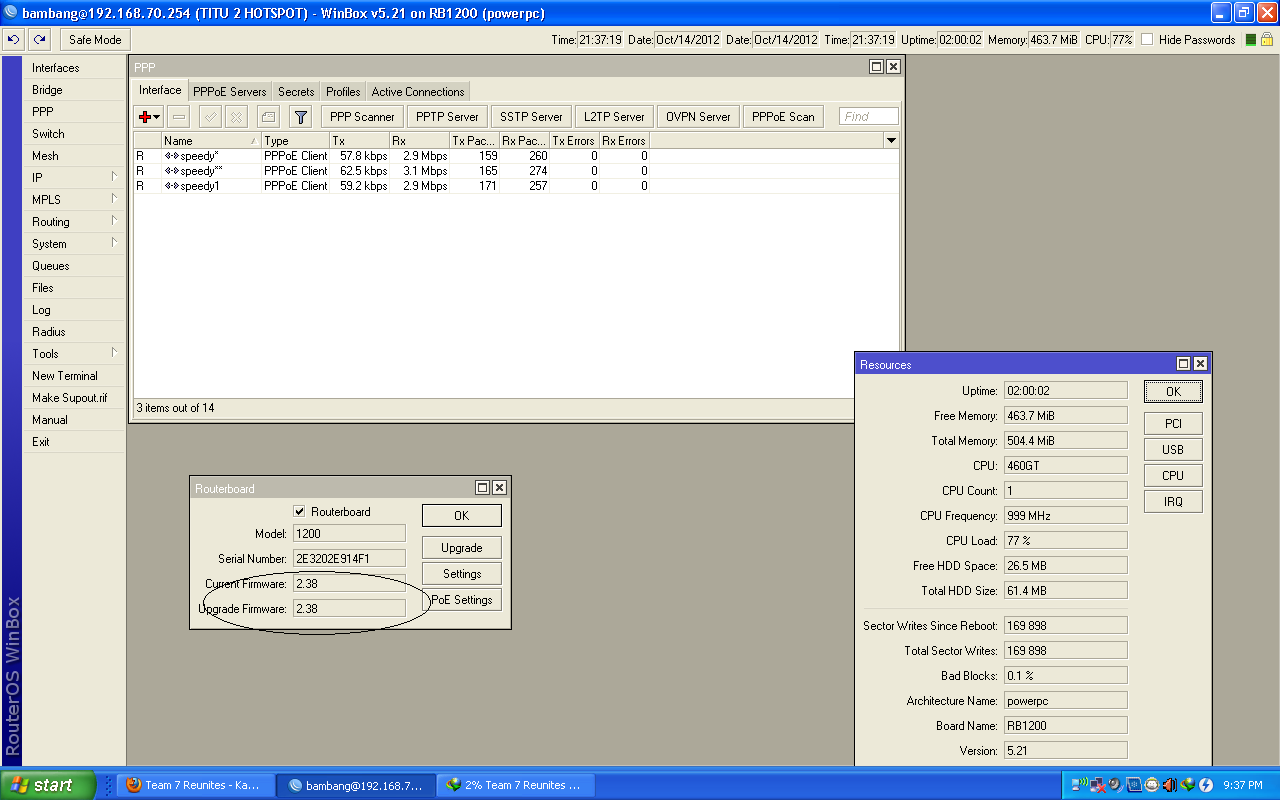Open Firefox Team 7 Reunites taskbar item

pos(195,785)
